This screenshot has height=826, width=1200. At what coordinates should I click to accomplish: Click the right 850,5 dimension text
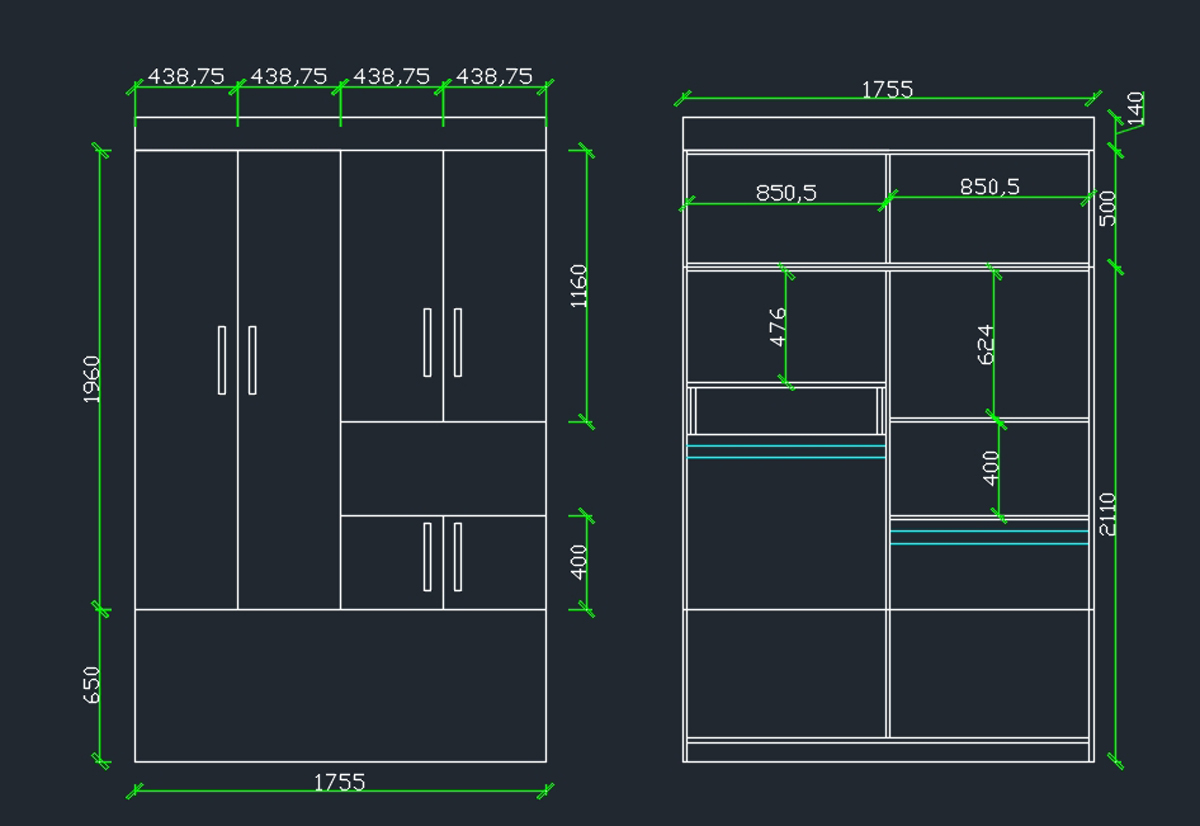(x=990, y=186)
